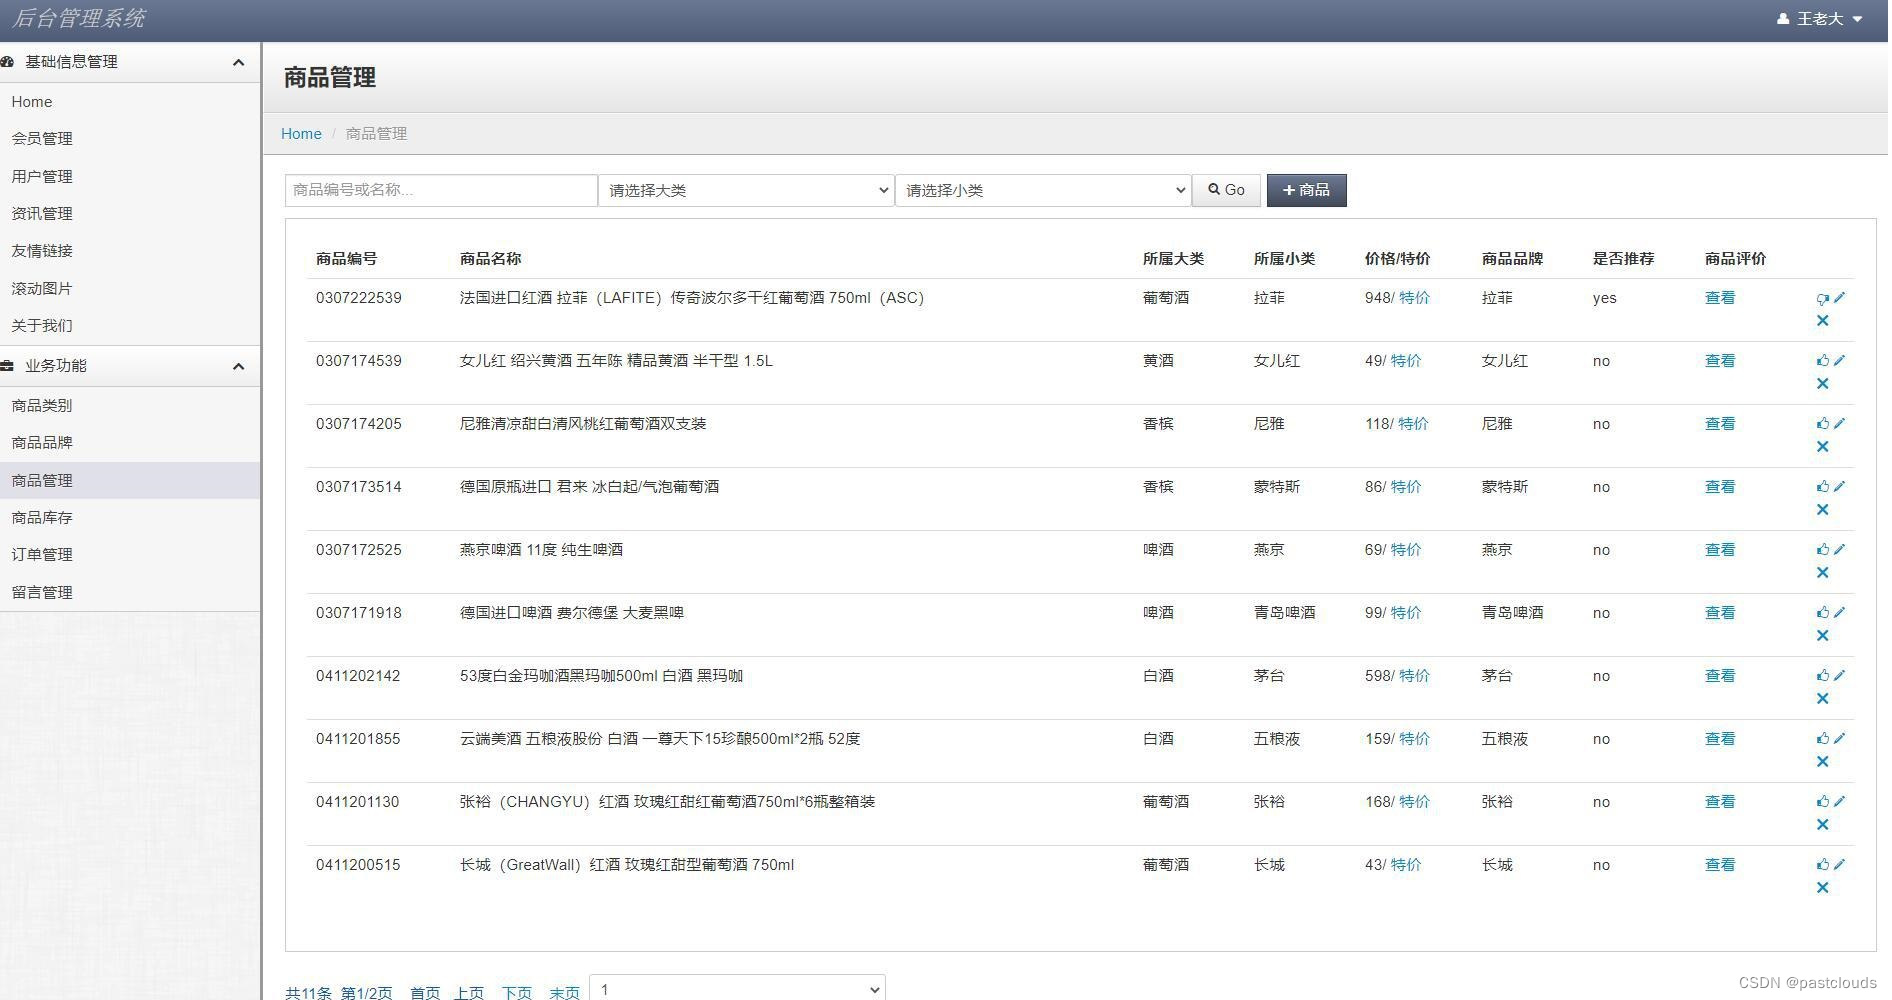
Task: Click the product search input field
Action: tap(440, 190)
